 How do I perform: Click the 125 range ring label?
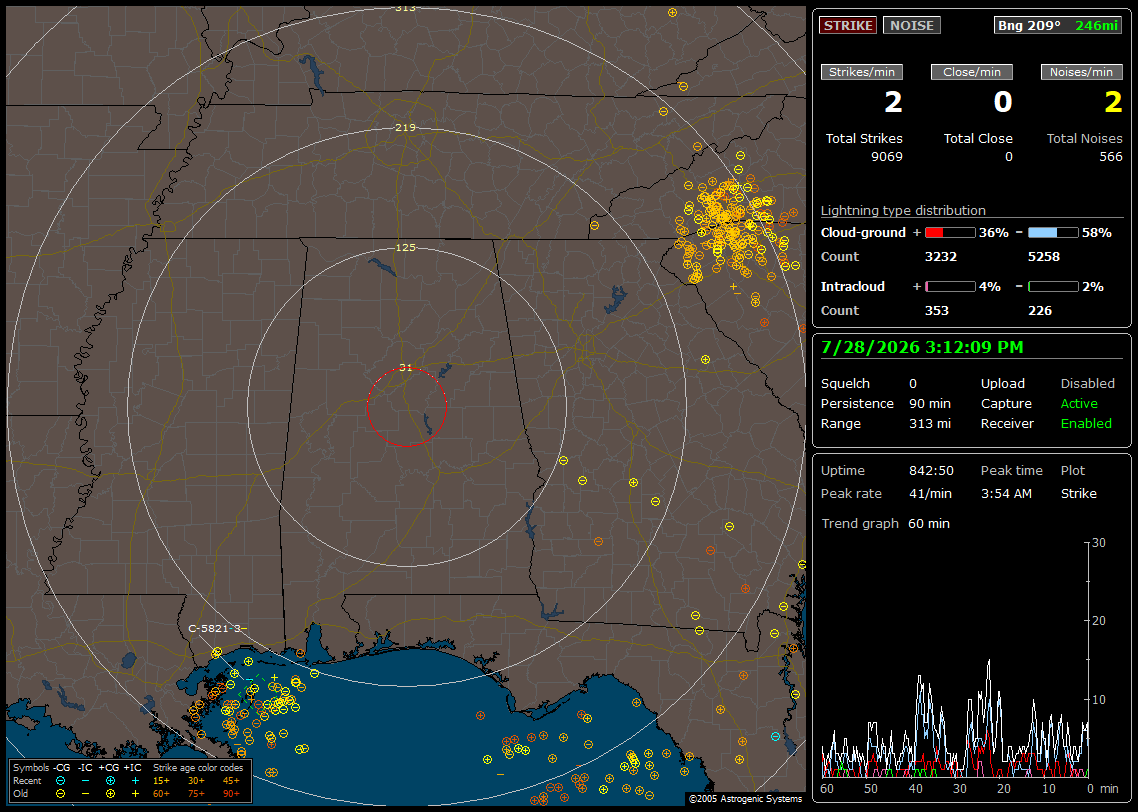[x=406, y=247]
